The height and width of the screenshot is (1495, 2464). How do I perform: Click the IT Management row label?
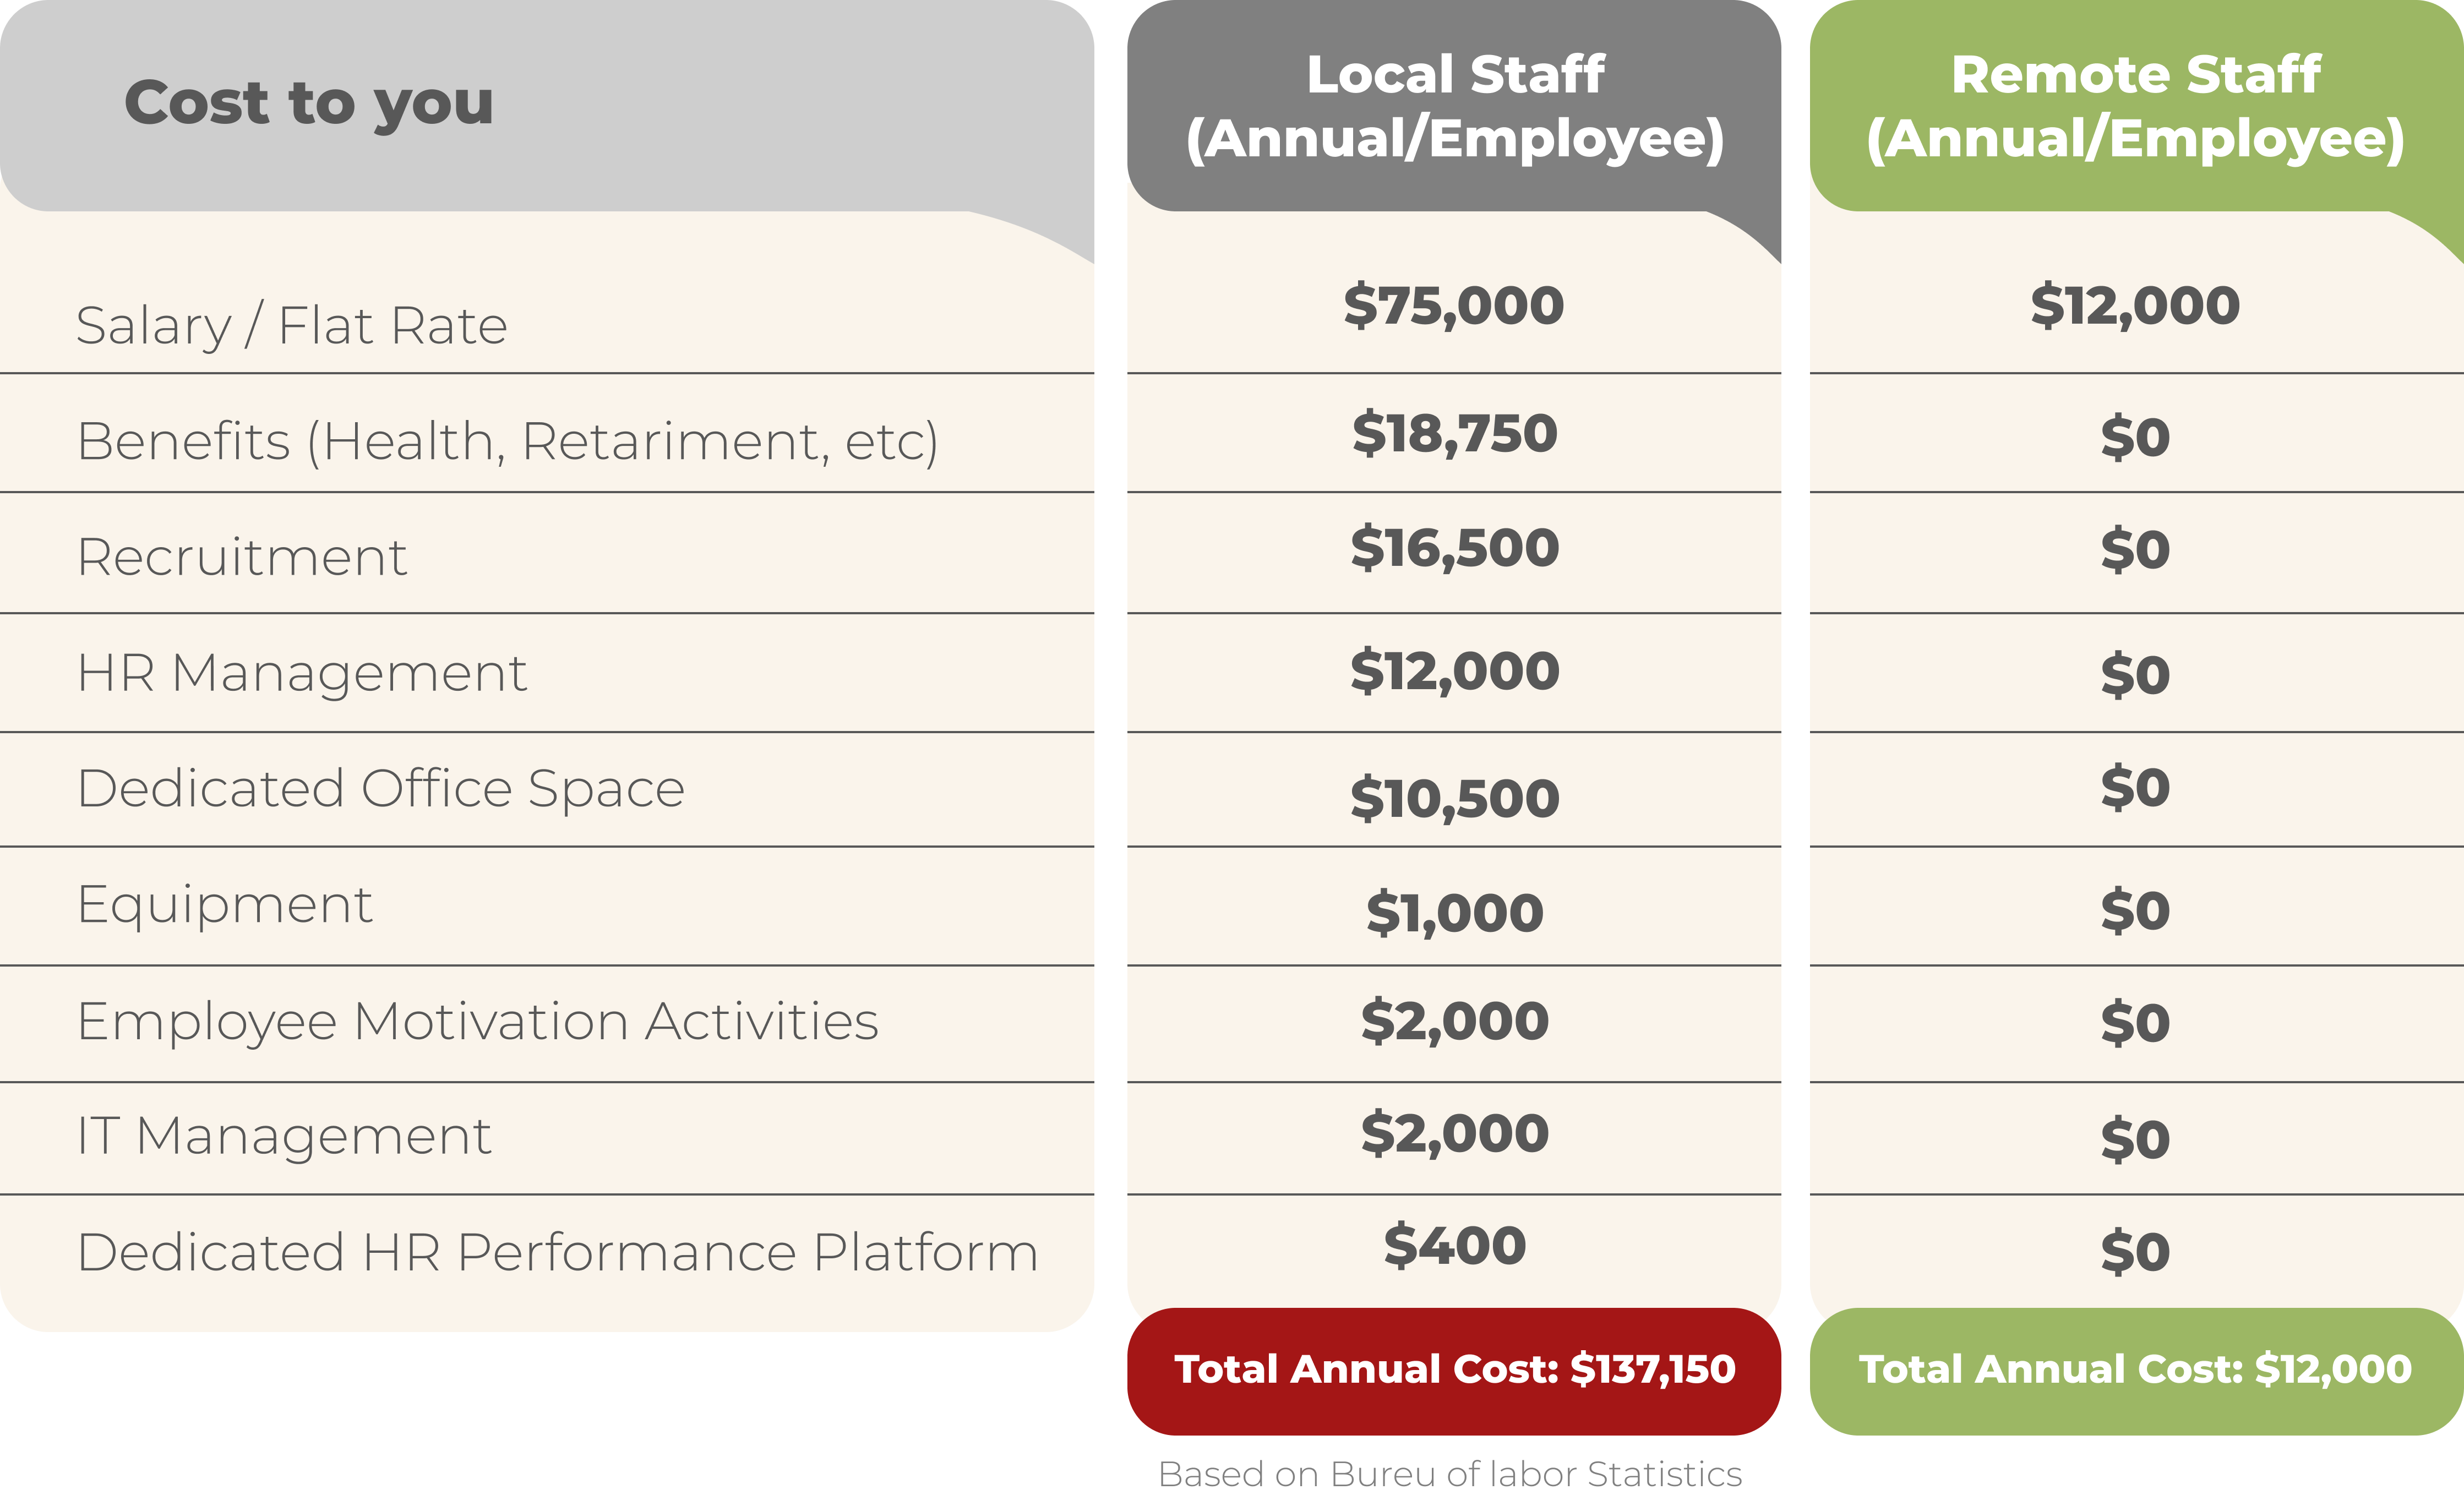point(284,1137)
